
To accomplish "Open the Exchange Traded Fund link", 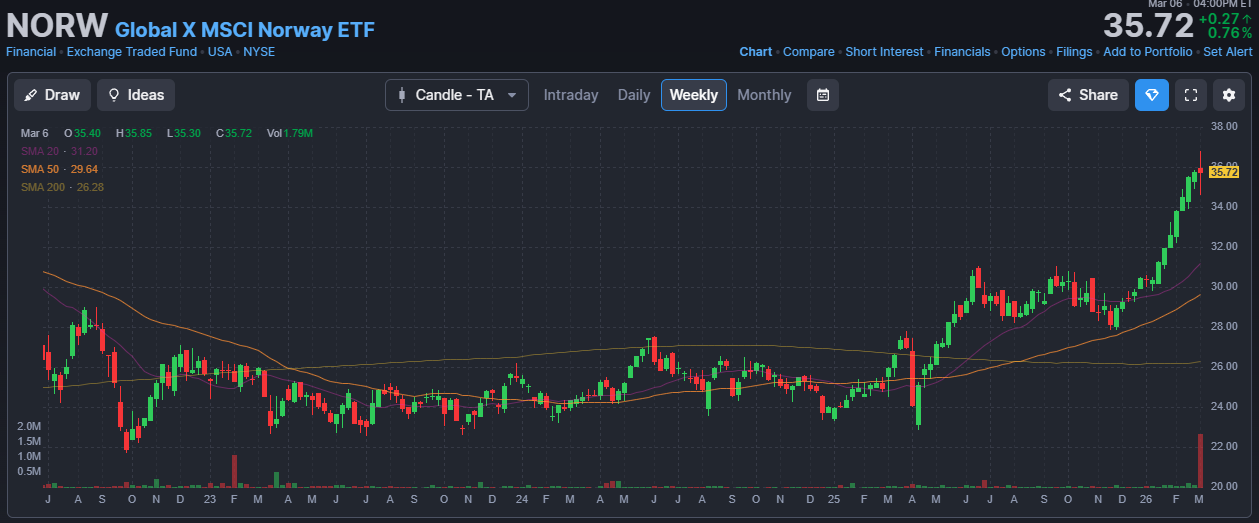I will coord(132,52).
